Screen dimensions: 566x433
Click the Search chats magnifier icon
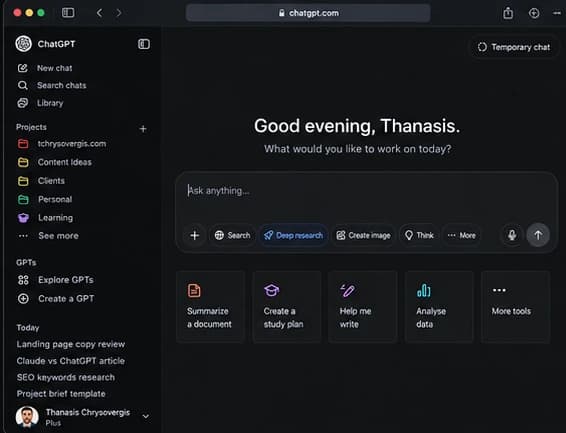click(22, 86)
